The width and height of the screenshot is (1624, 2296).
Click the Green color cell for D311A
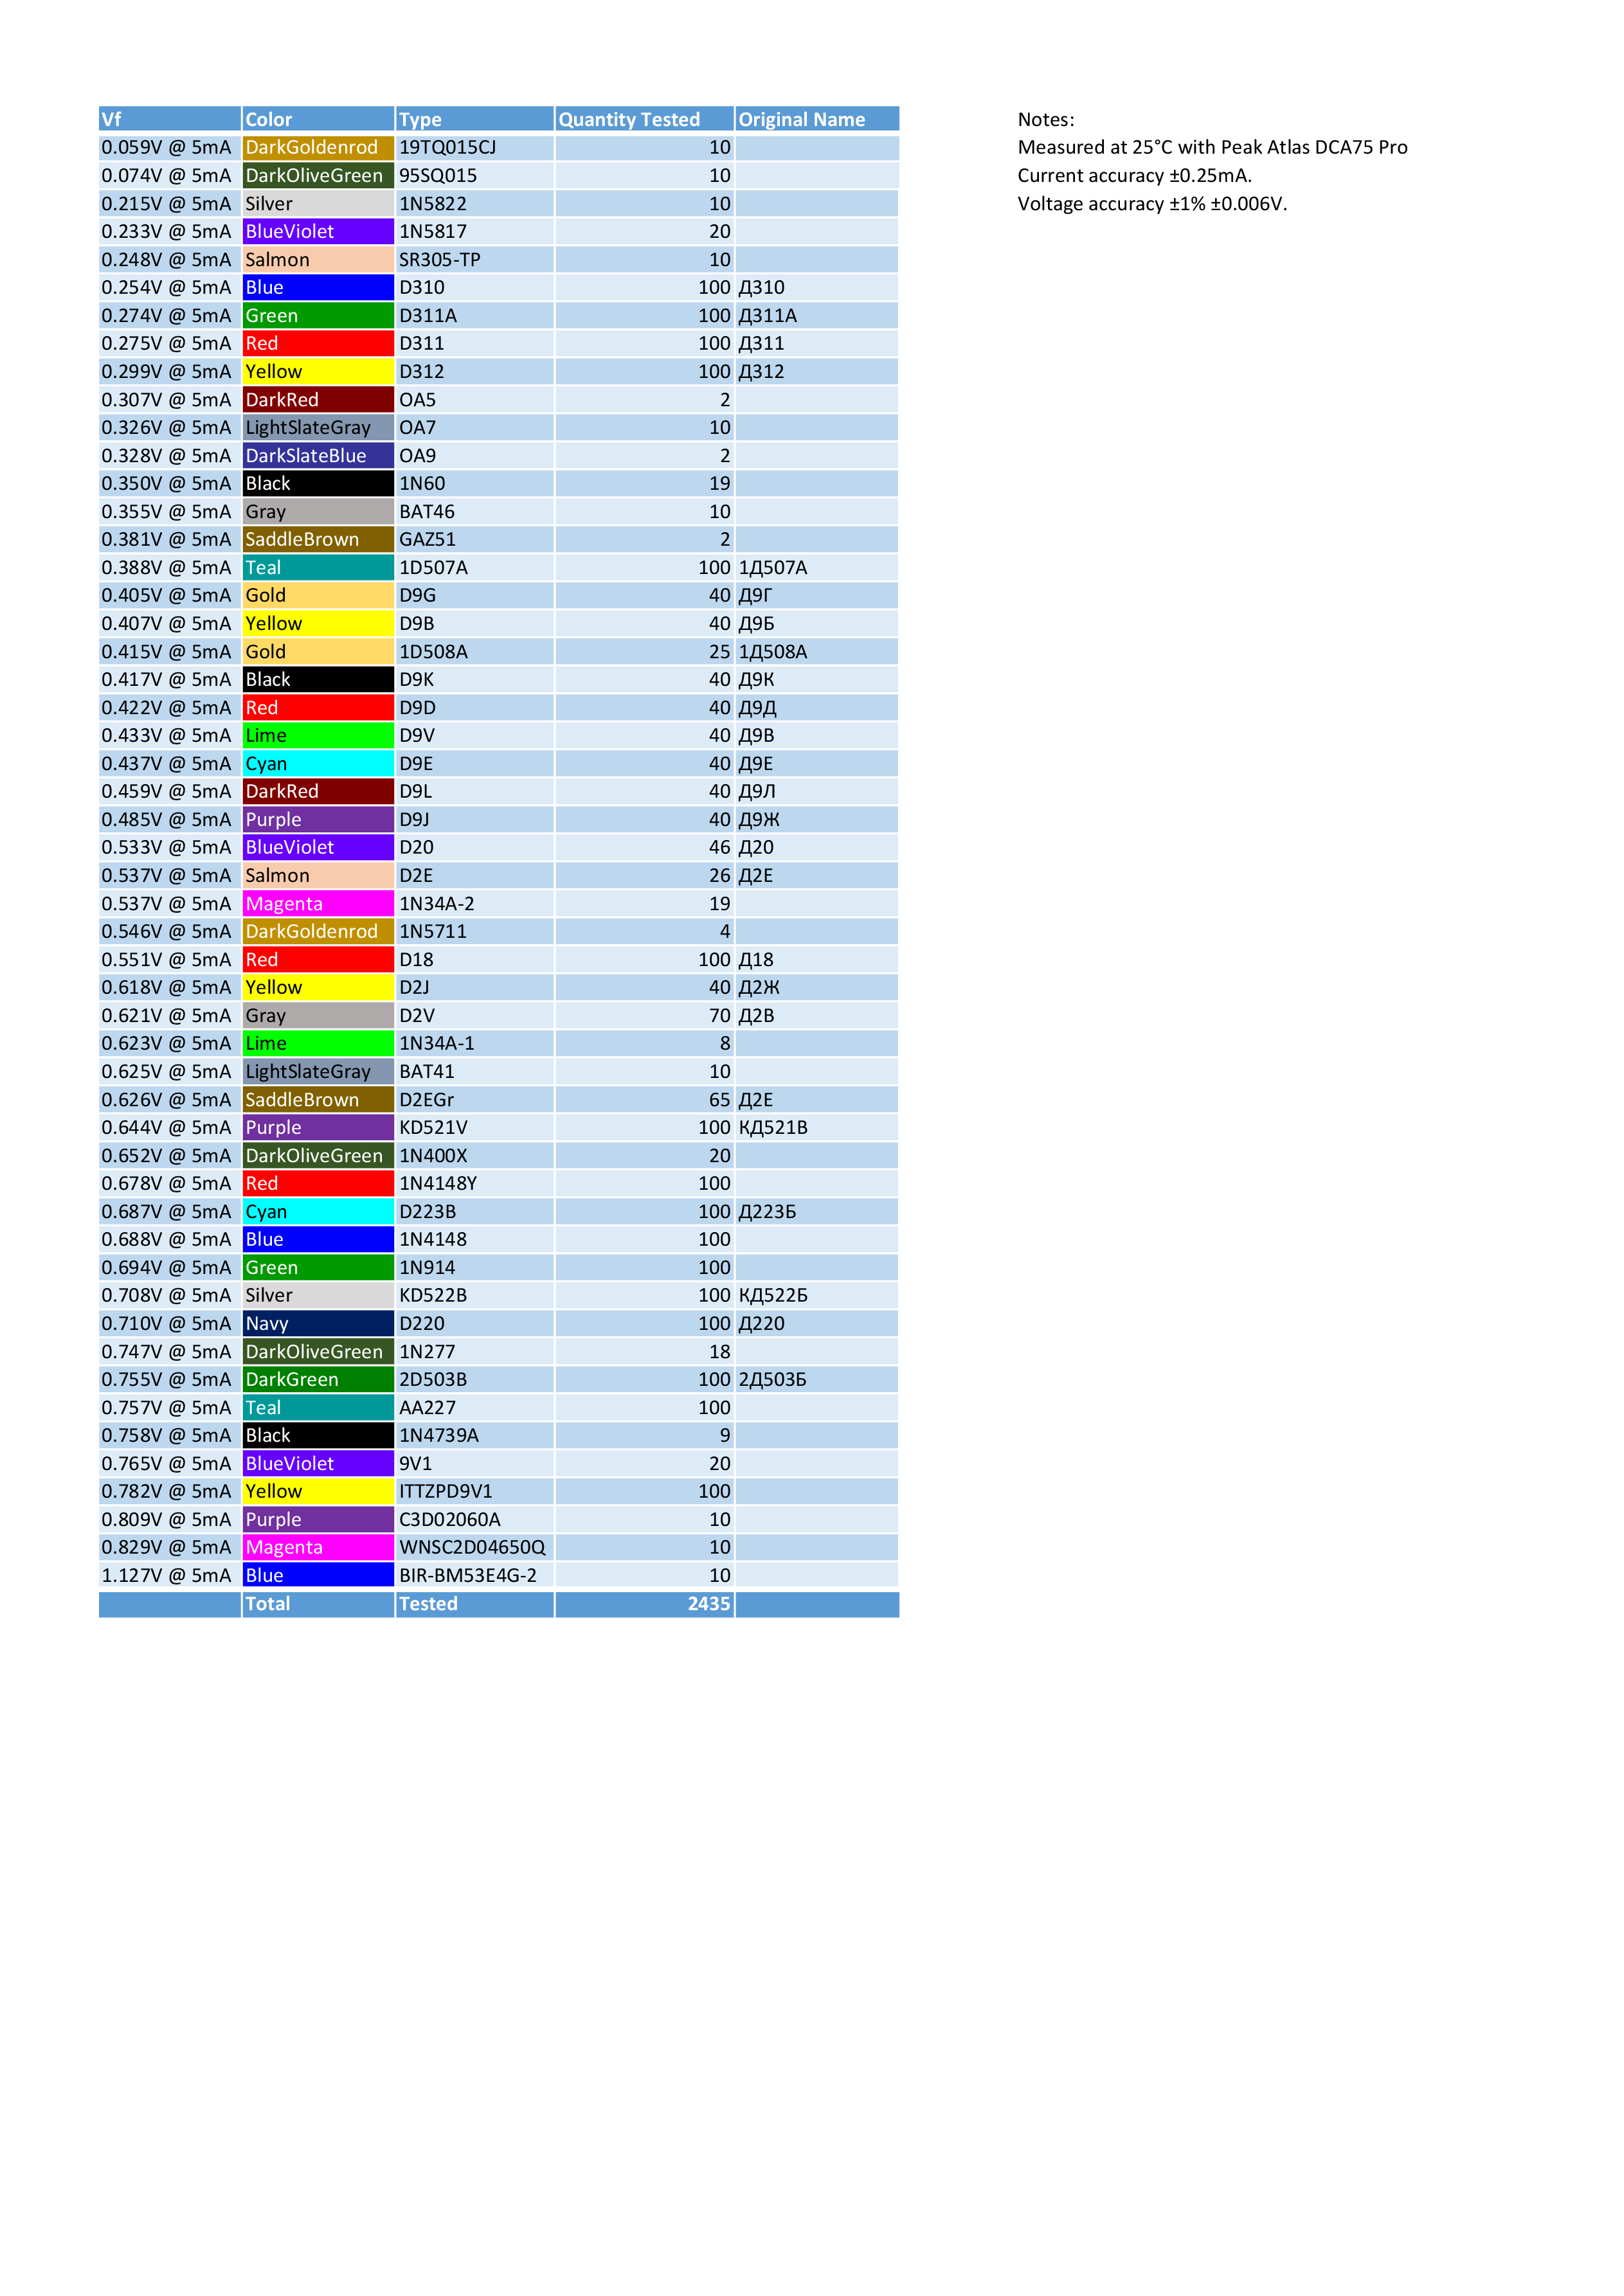[318, 315]
